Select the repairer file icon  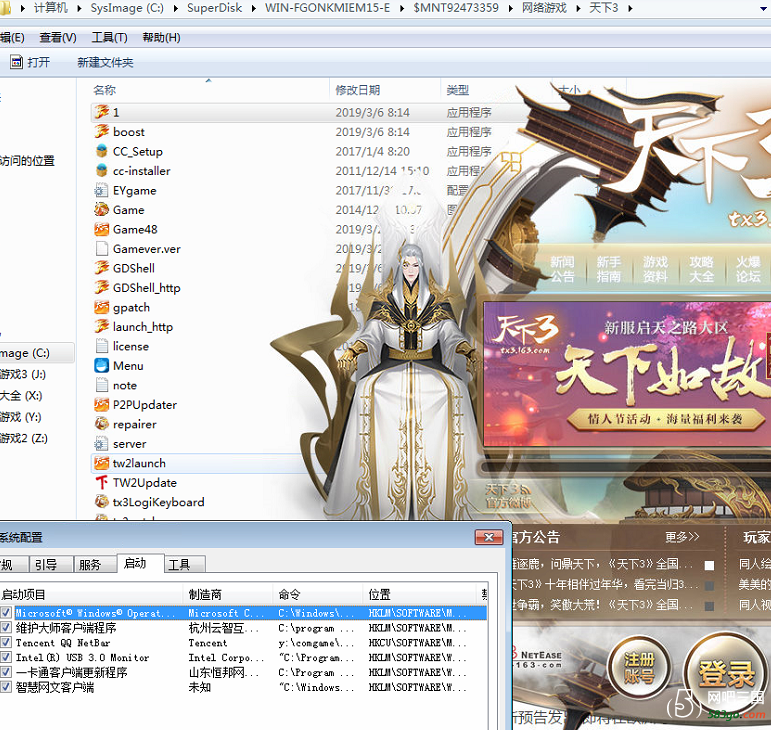[x=102, y=424]
